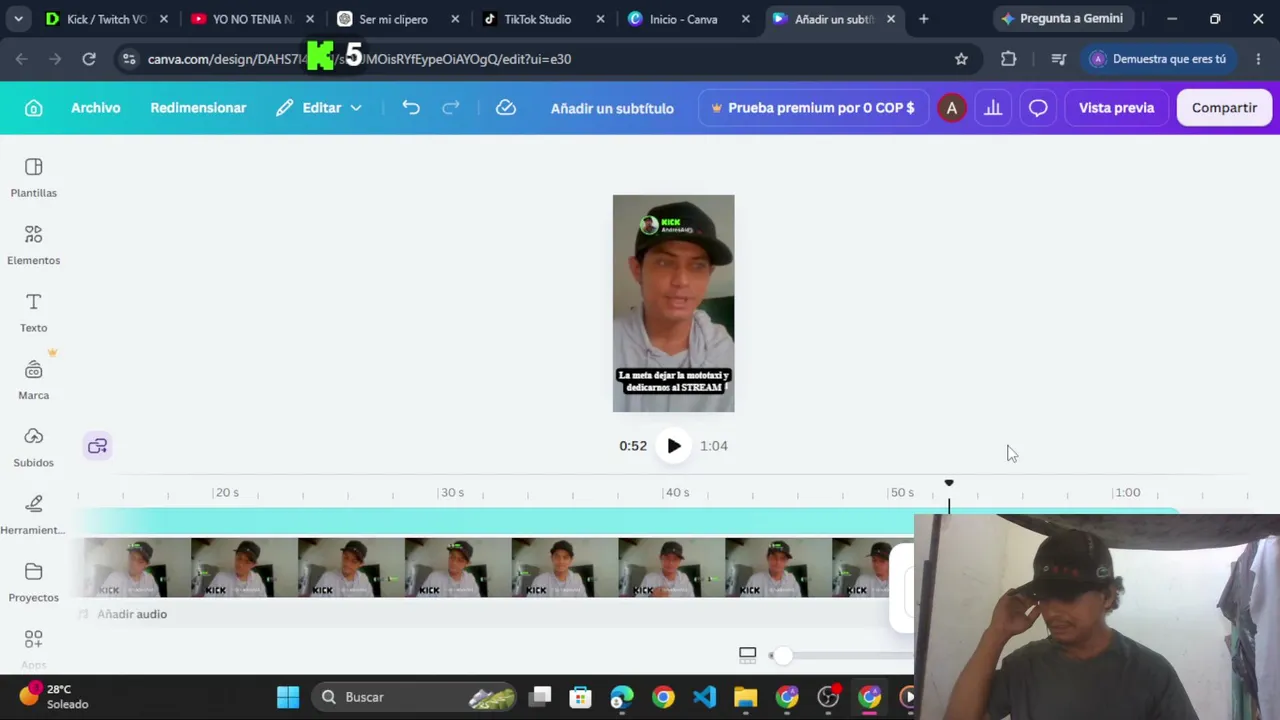This screenshot has height=720, width=1280.
Task: Bookmark this page with the star icon
Action: (961, 59)
